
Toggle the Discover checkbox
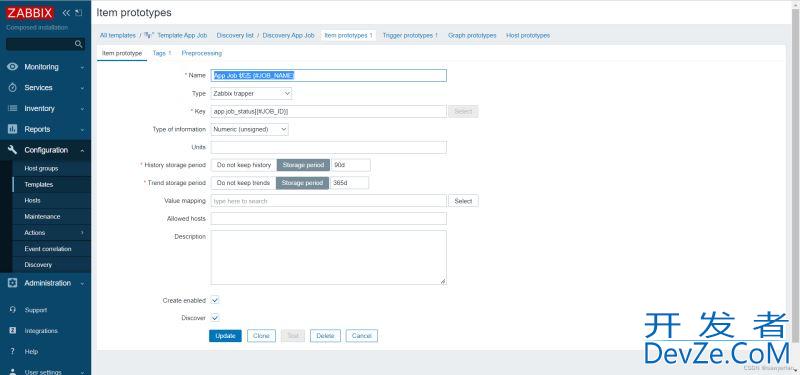[215, 318]
